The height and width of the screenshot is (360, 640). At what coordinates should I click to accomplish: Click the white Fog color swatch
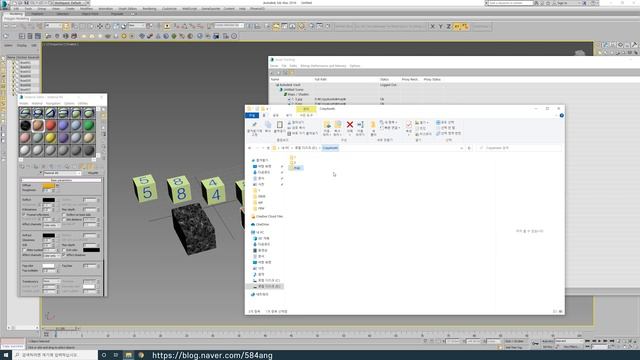click(x=48, y=266)
